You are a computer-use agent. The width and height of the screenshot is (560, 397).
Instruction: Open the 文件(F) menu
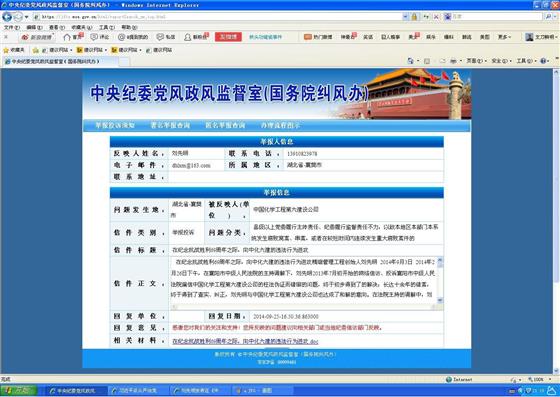pyautogui.click(x=11, y=27)
